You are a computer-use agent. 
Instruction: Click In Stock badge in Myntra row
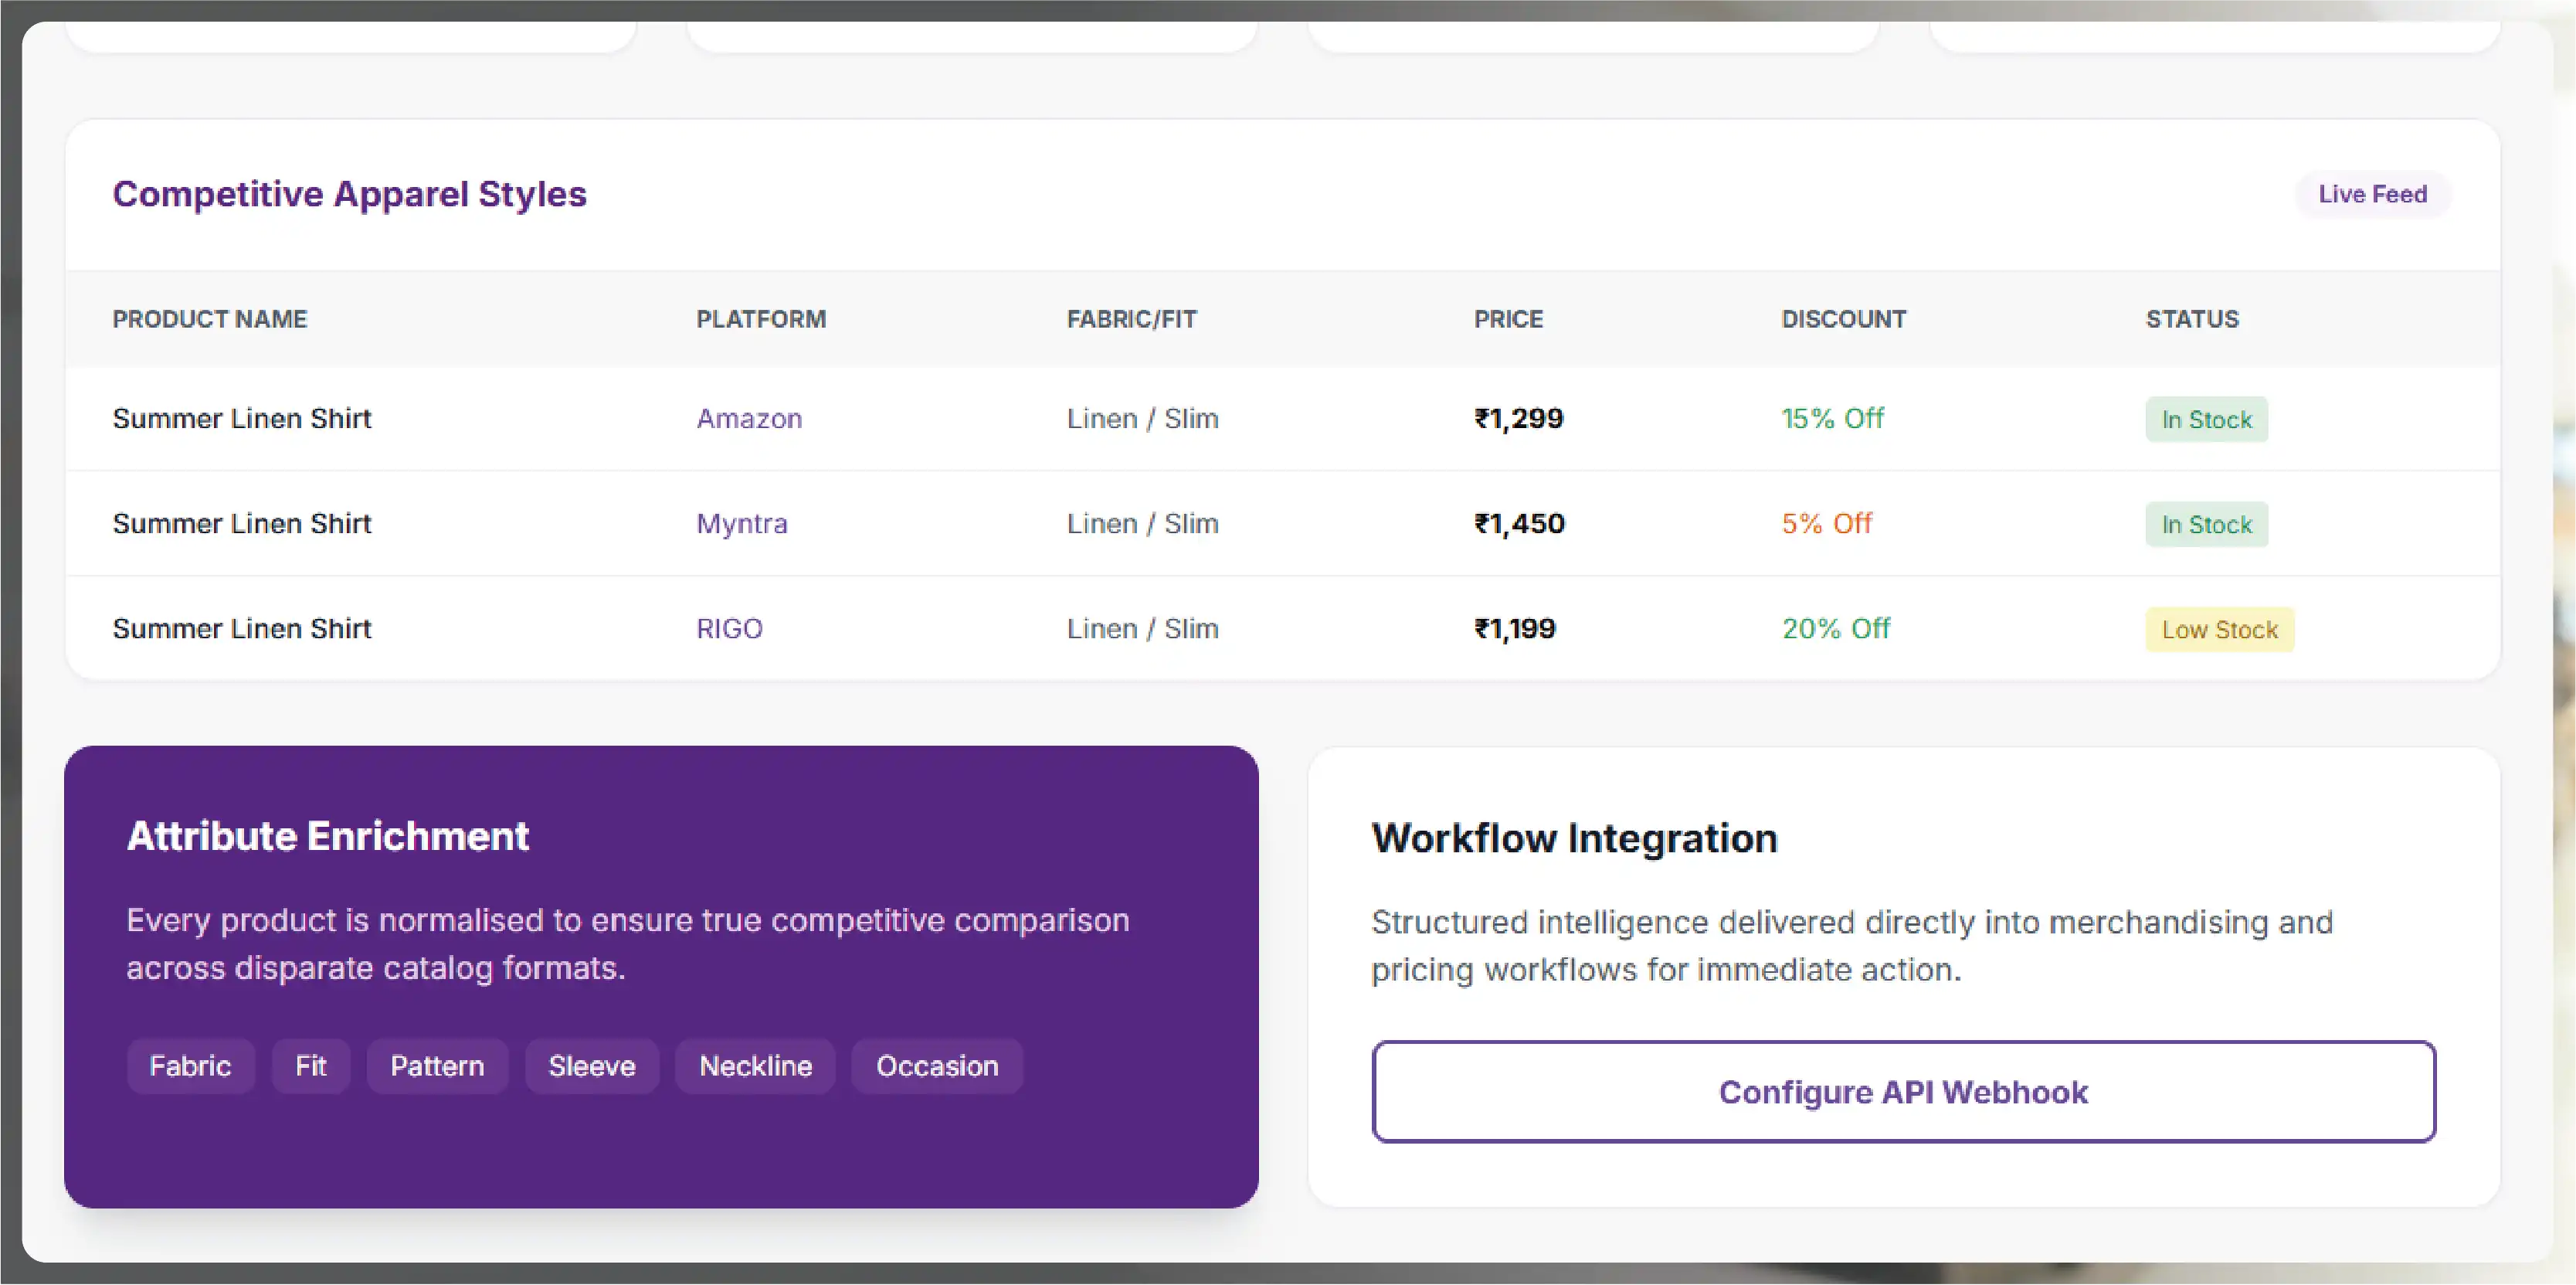coord(2206,524)
